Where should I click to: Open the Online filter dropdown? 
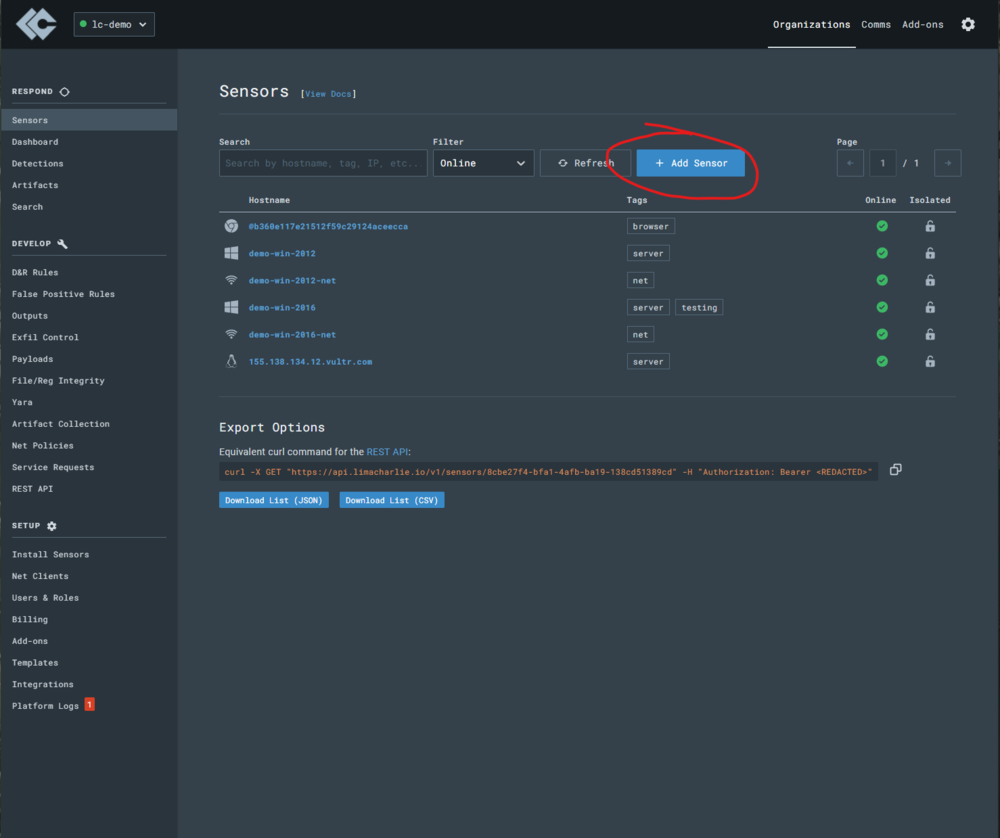(483, 163)
